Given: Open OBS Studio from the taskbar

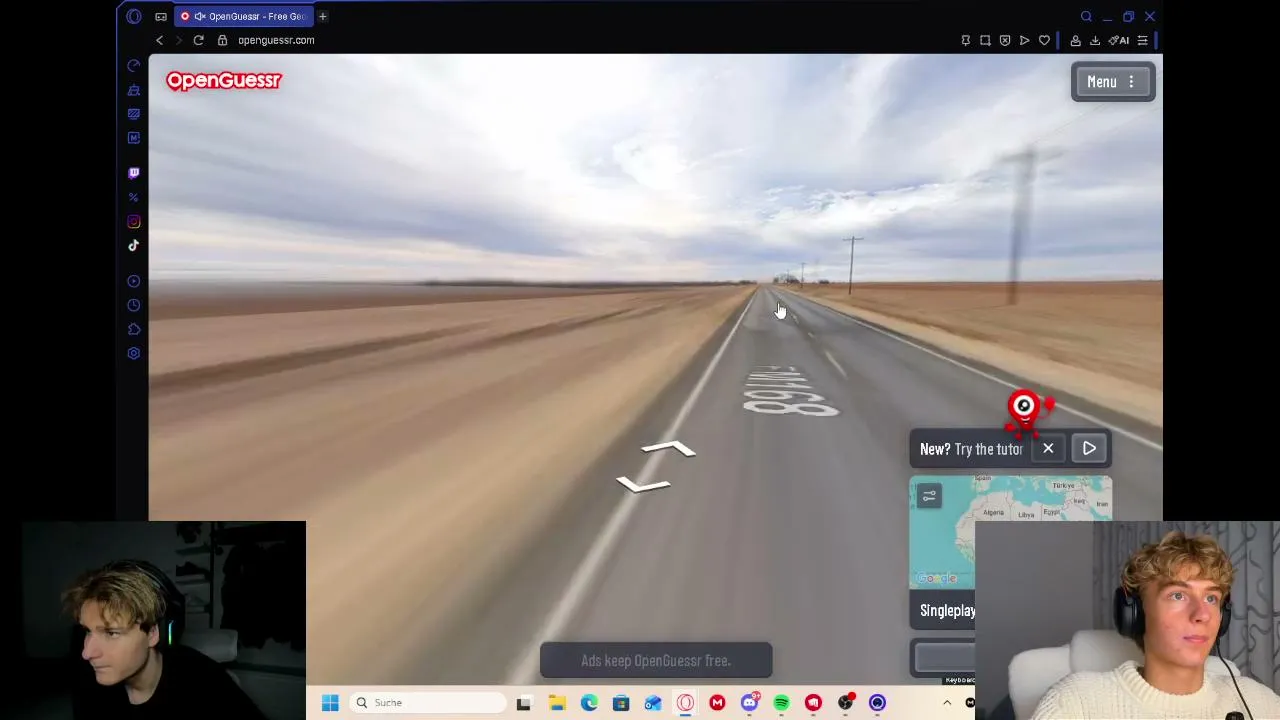Looking at the screenshot, I should (x=845, y=703).
